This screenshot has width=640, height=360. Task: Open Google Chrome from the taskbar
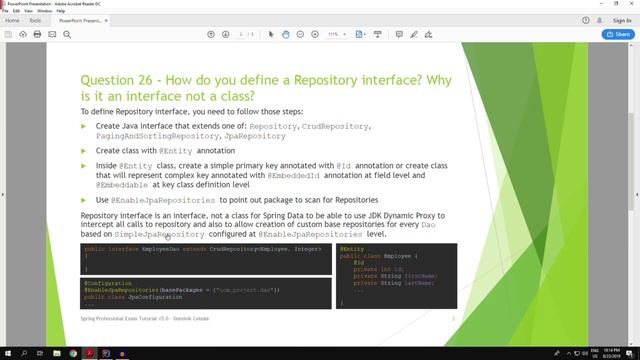coord(73,353)
